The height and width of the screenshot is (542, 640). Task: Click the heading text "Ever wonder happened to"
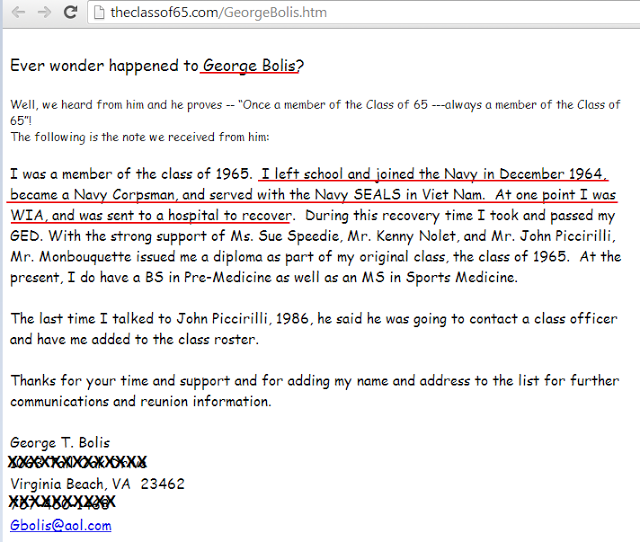point(104,66)
